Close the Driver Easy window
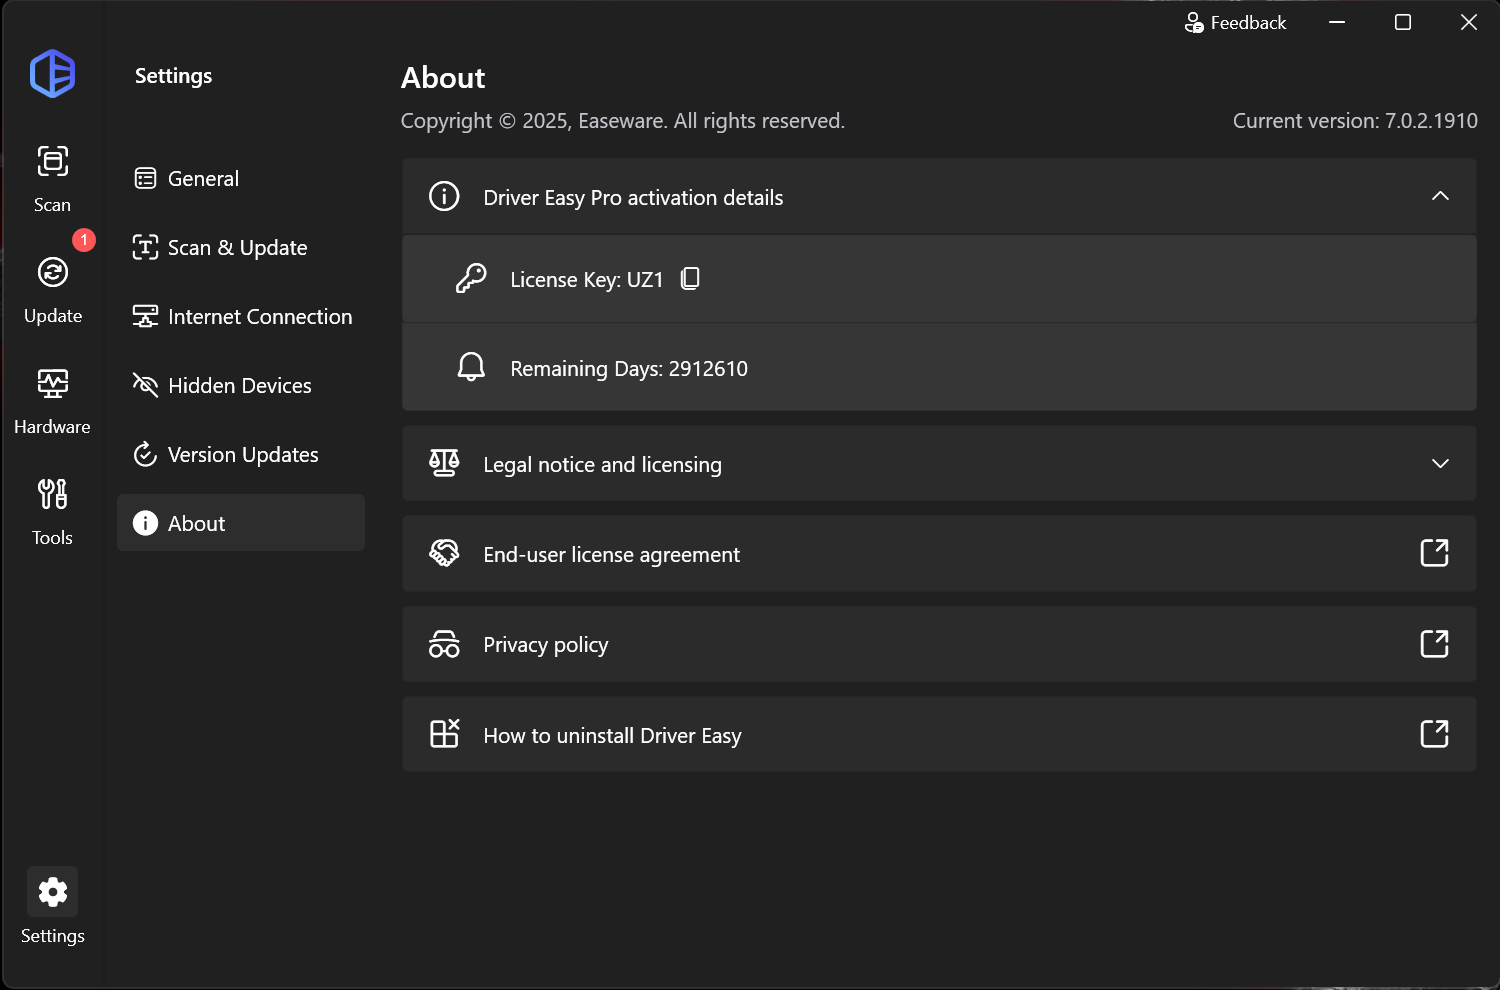 click(1469, 22)
